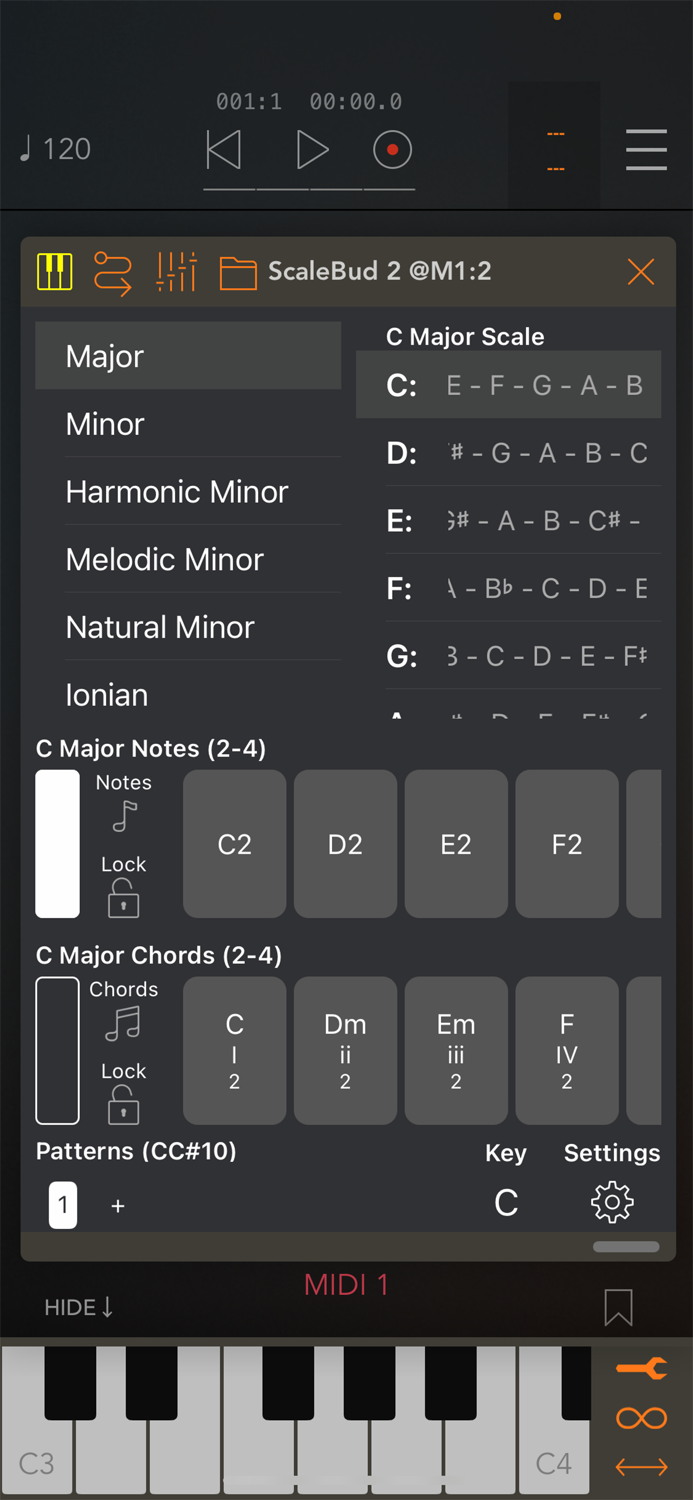Toggle the Notes Lock padlock
This screenshot has height=1500, width=693.
click(122, 898)
